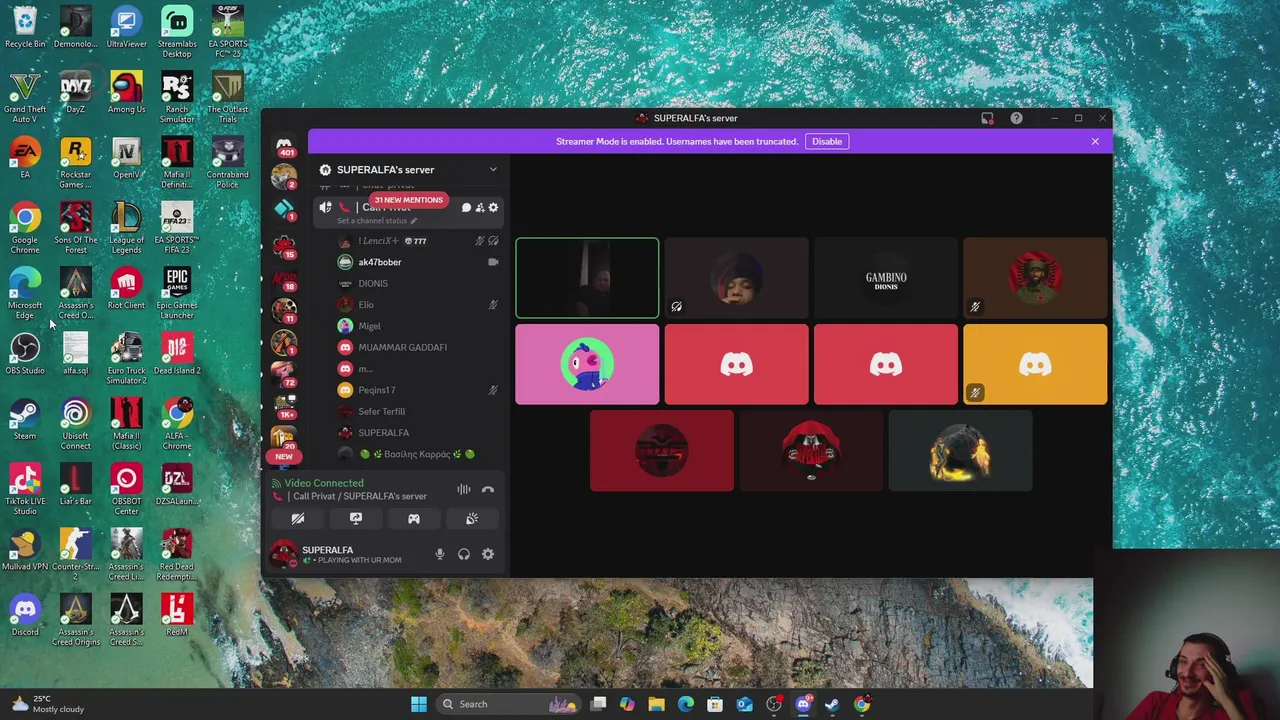
Task: Open Euro Truck Simulator 2 desktop icon
Action: [x=126, y=360]
